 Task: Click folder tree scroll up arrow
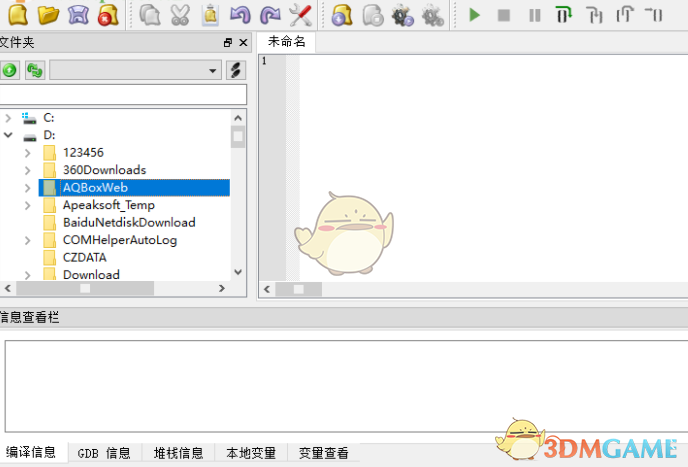[238, 118]
